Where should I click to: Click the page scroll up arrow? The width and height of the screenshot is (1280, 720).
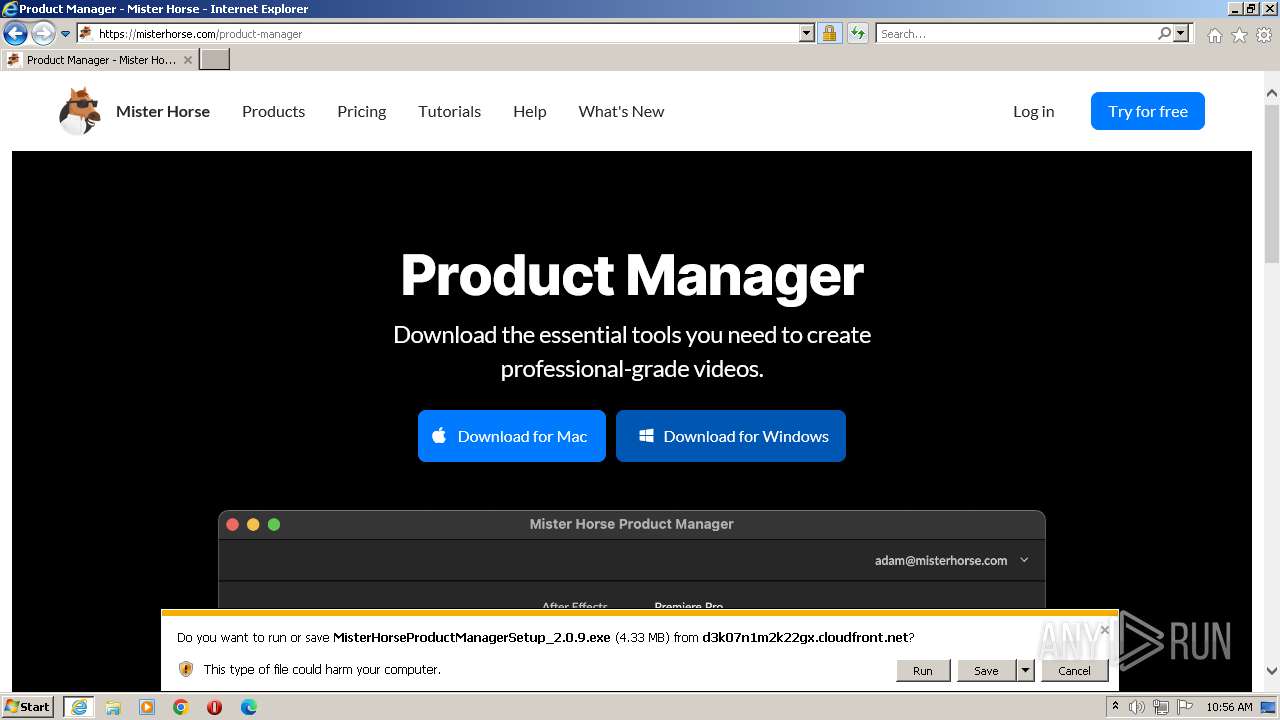point(1271,93)
